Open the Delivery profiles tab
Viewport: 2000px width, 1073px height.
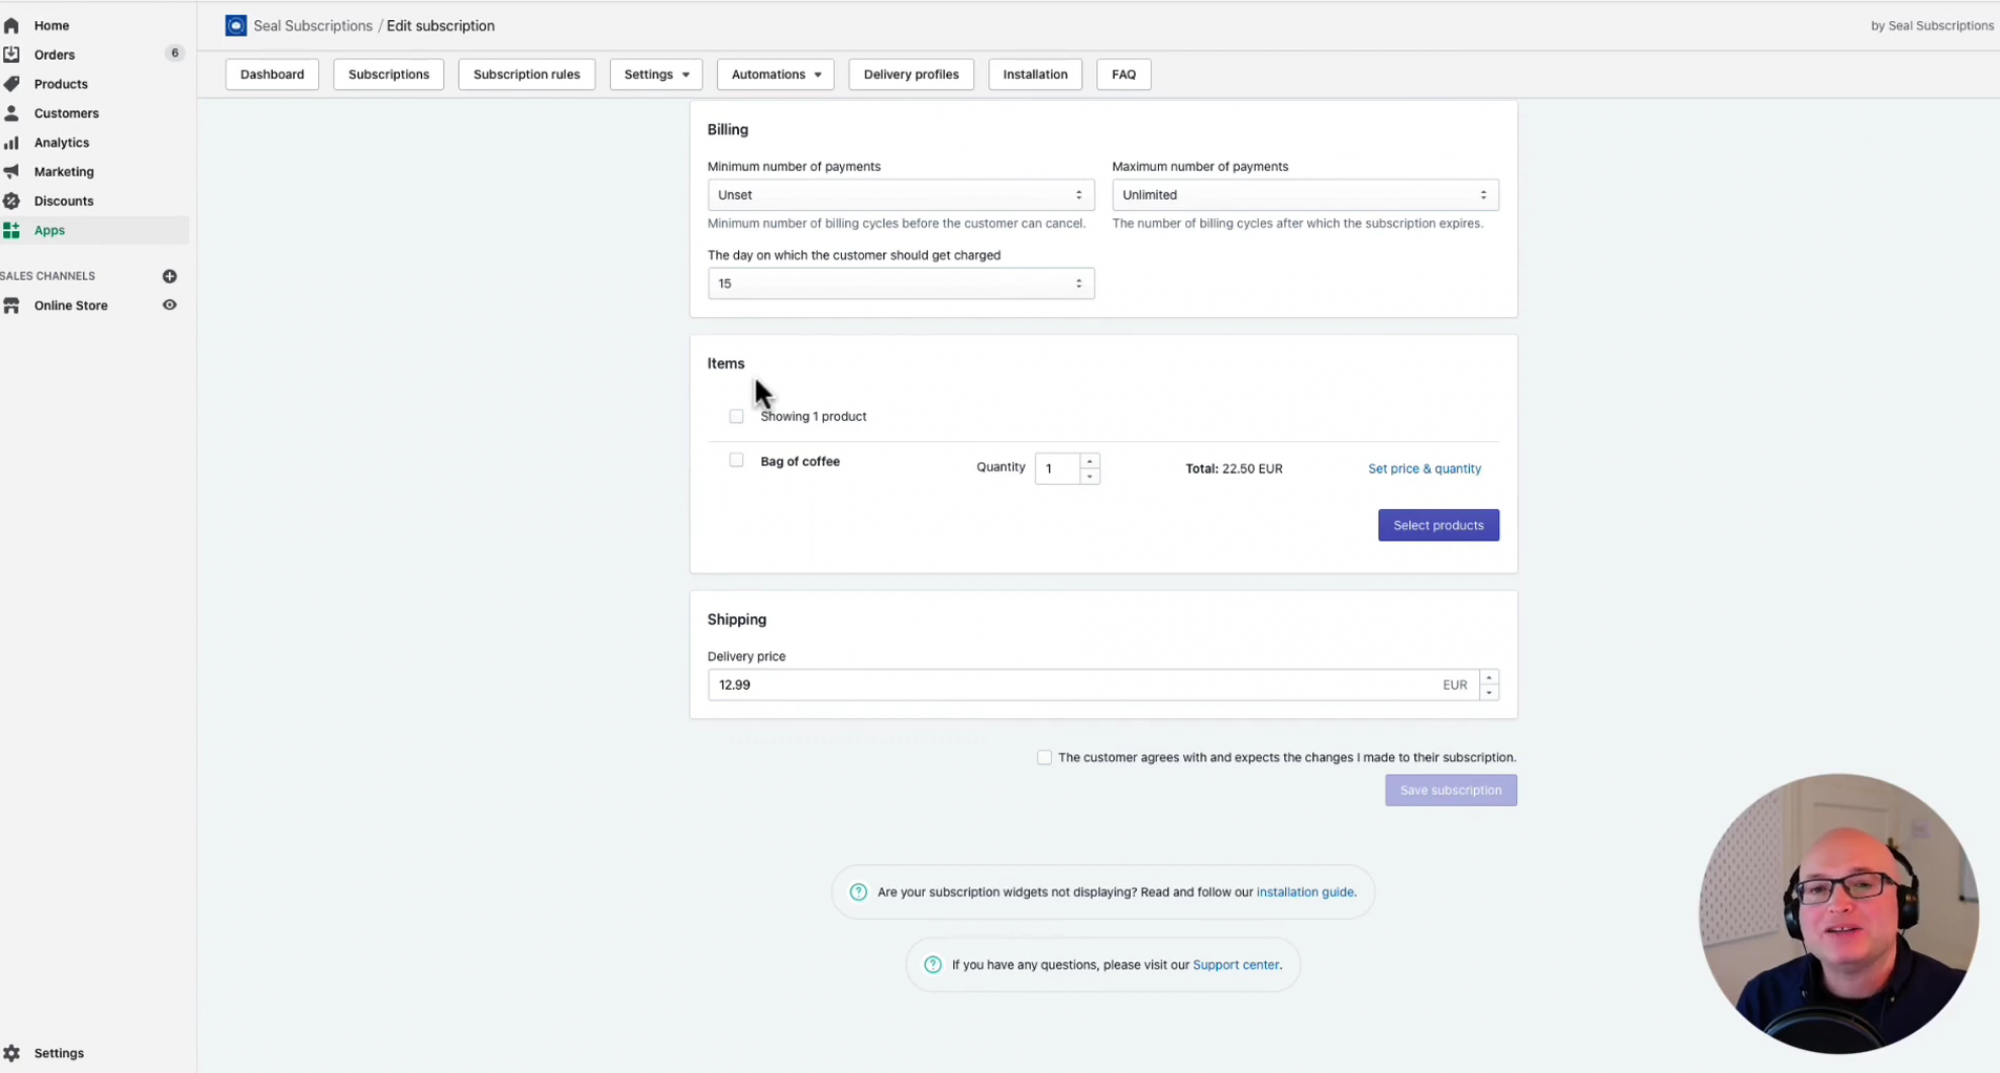click(x=910, y=74)
